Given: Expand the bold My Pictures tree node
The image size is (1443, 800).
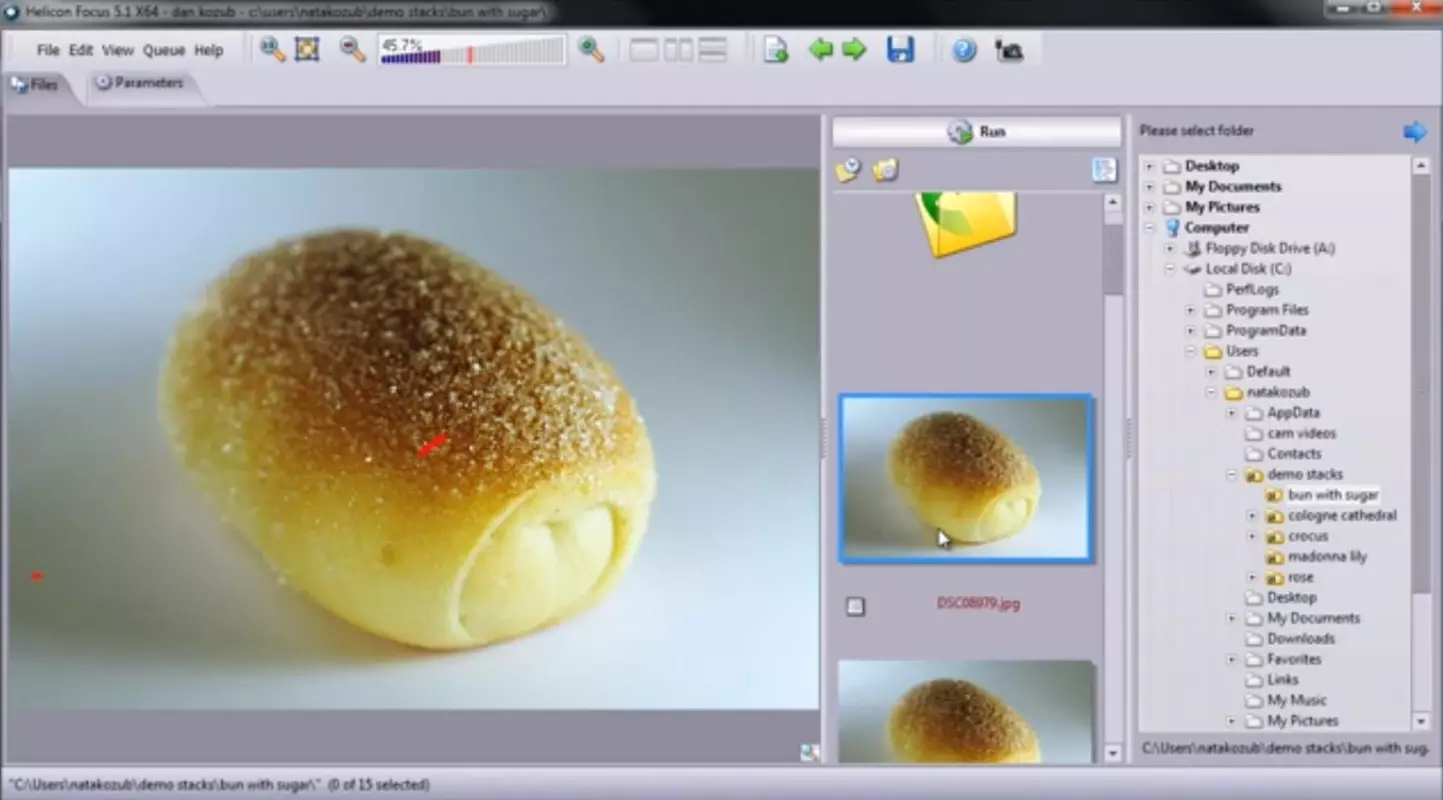Looking at the screenshot, I should (1149, 207).
